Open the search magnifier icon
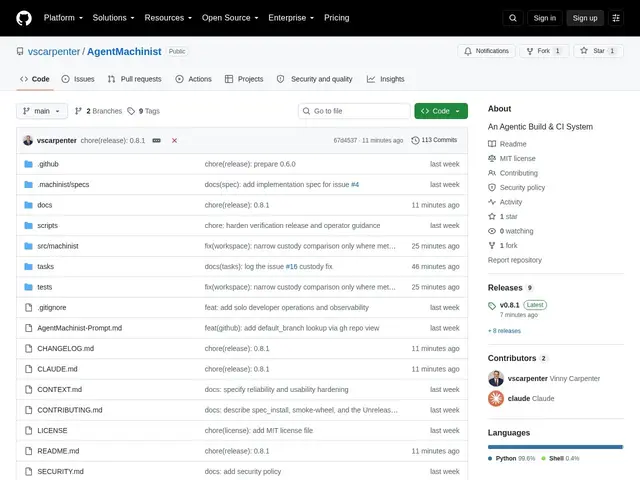This screenshot has height=480, width=640. pyautogui.click(x=513, y=18)
